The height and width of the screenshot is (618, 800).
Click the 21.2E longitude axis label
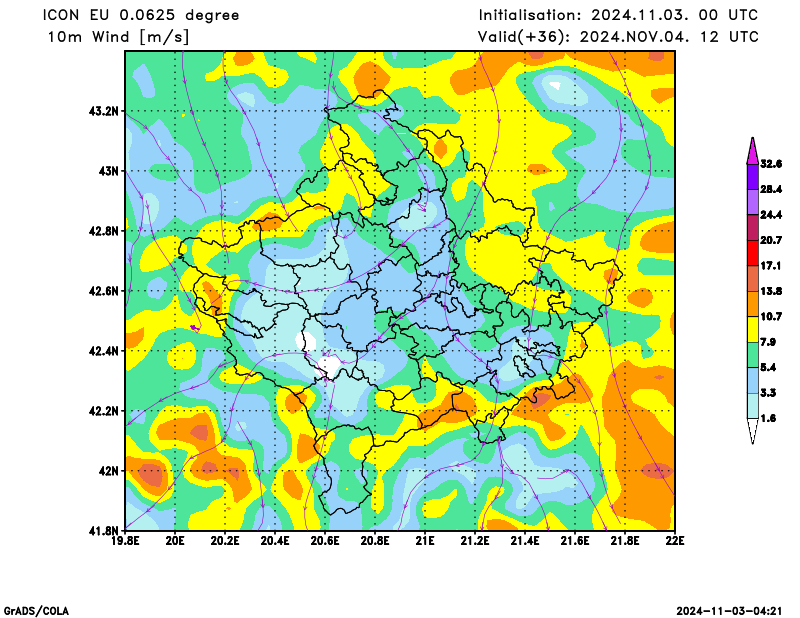(475, 540)
